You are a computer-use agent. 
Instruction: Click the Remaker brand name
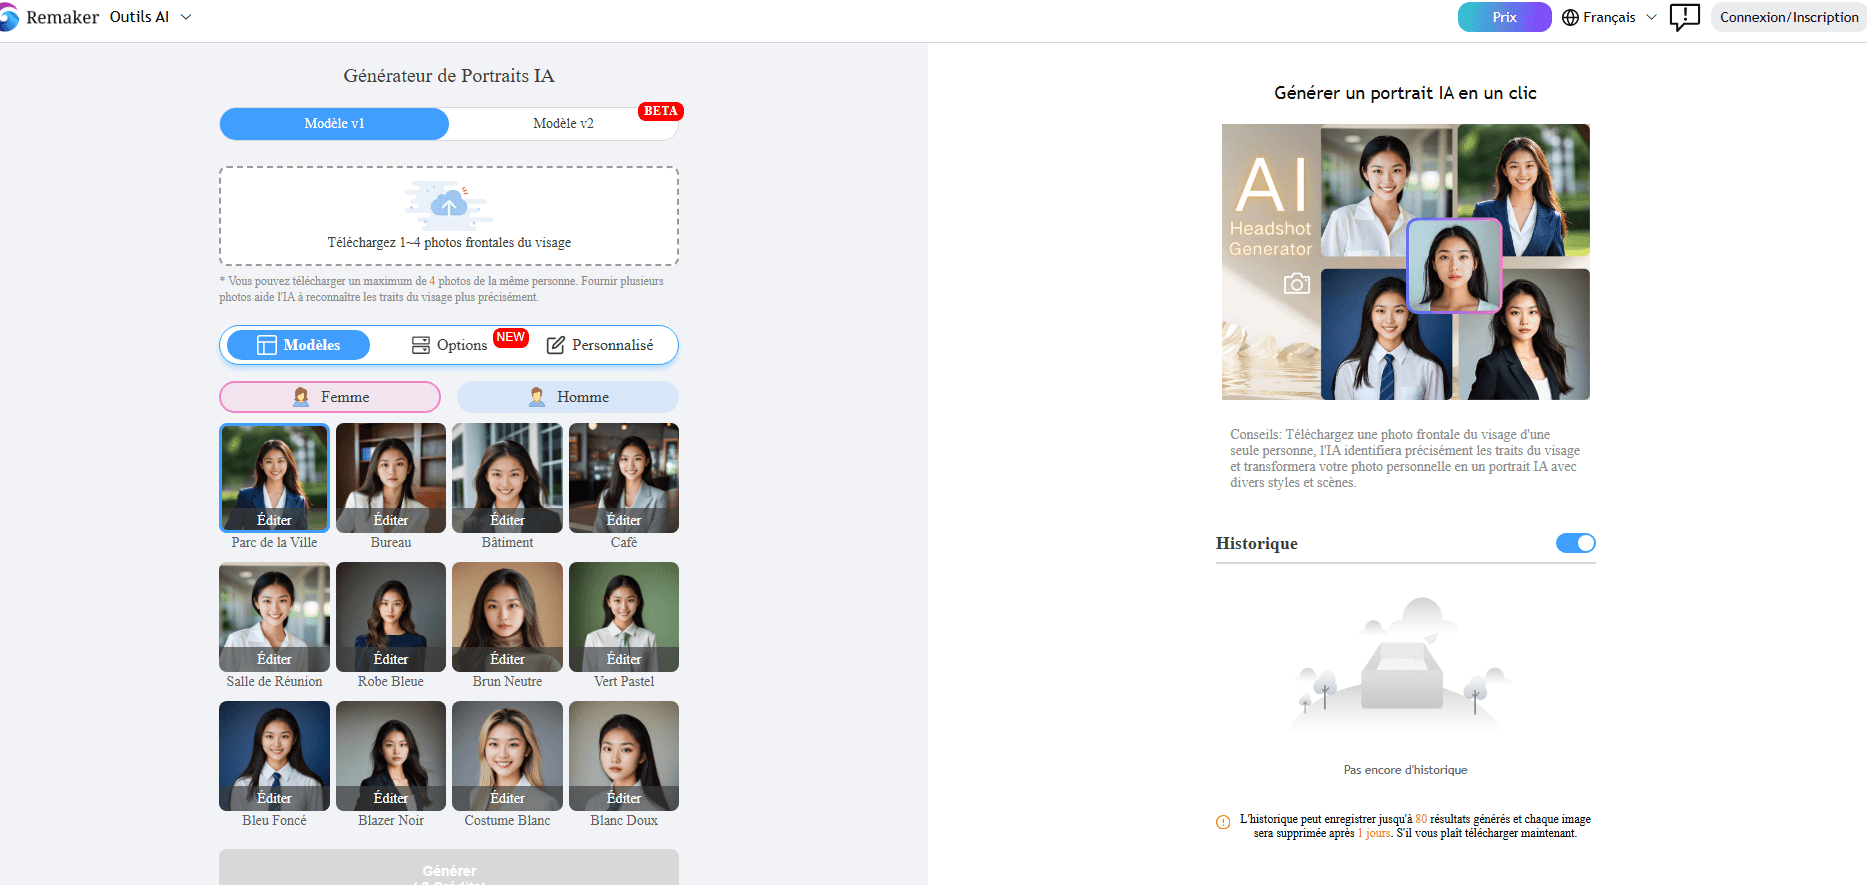(x=62, y=17)
